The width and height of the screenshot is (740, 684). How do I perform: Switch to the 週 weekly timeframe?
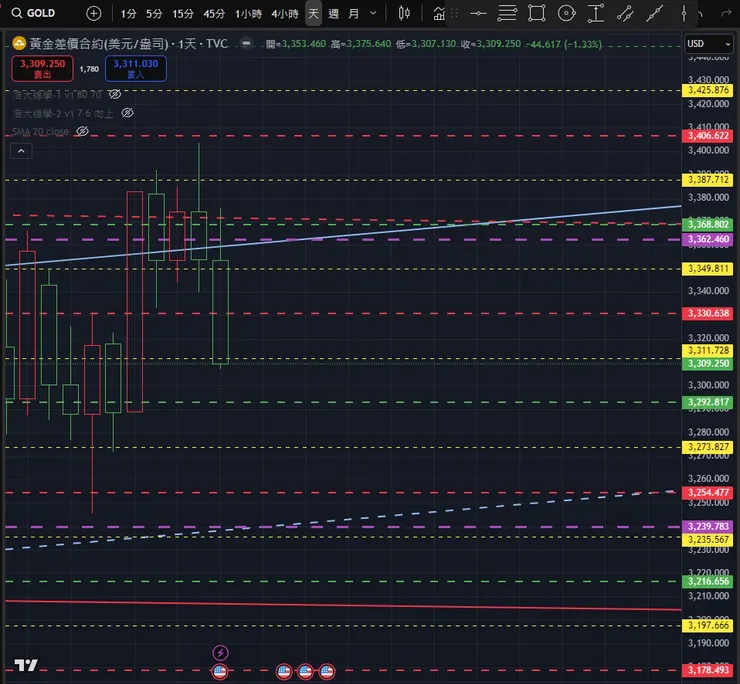[334, 14]
